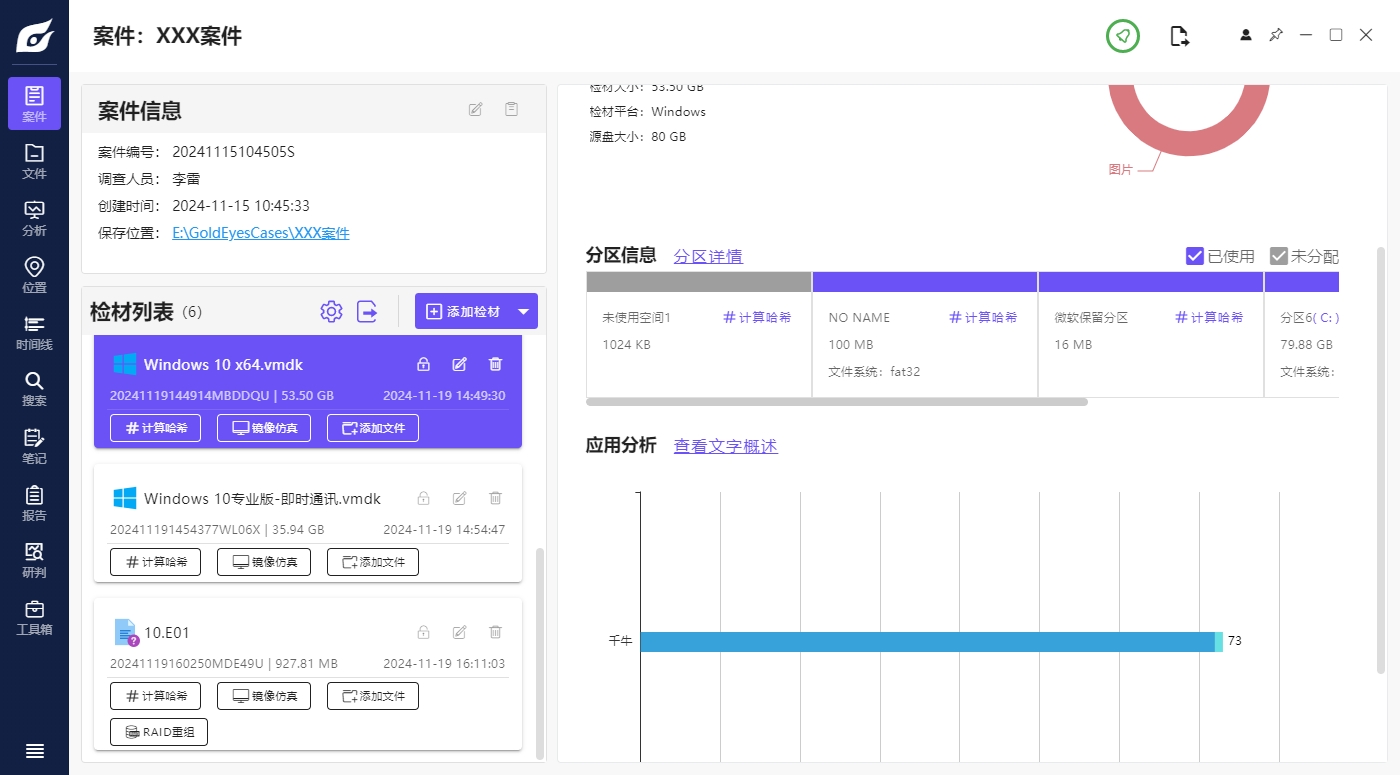Open 查看文字概述 text summary link
Image resolution: width=1400 pixels, height=775 pixels.
[x=724, y=446]
